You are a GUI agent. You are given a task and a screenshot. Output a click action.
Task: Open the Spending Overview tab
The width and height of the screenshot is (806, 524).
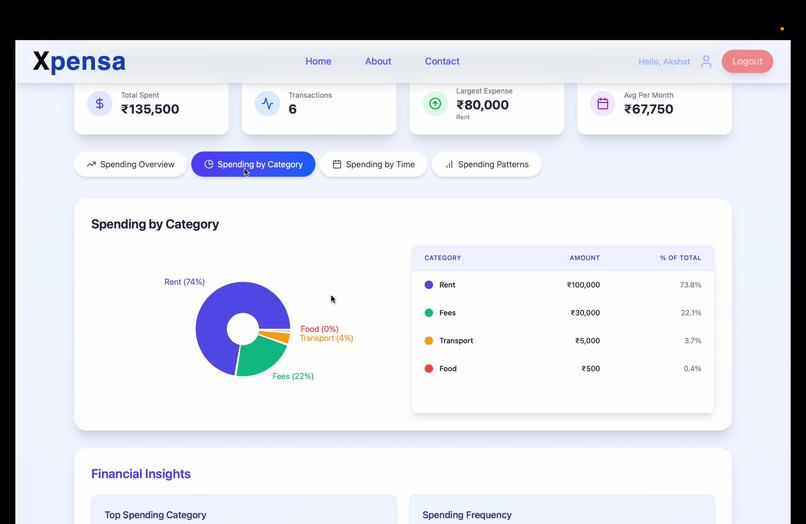click(x=130, y=164)
